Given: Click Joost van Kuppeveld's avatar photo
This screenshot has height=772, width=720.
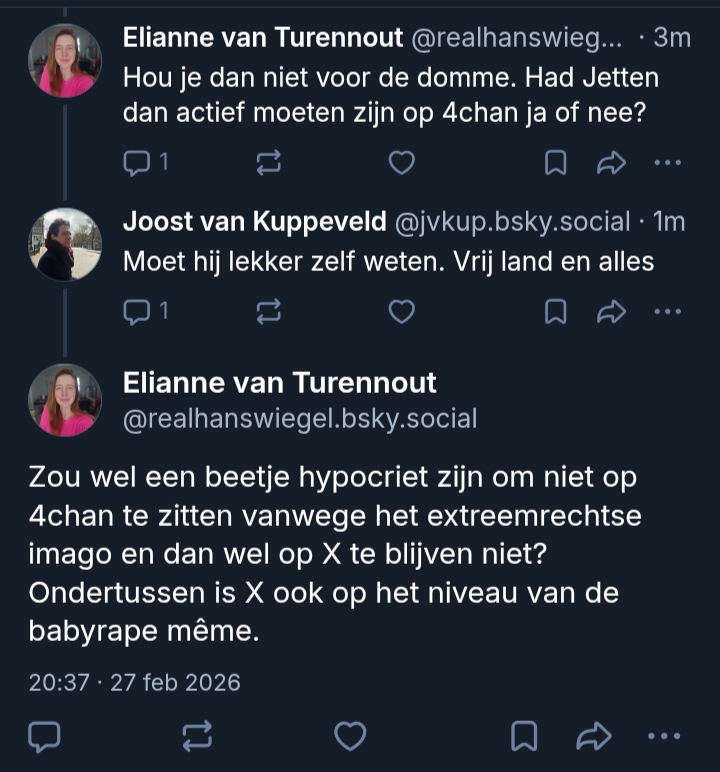Looking at the screenshot, I should pos(65,245).
